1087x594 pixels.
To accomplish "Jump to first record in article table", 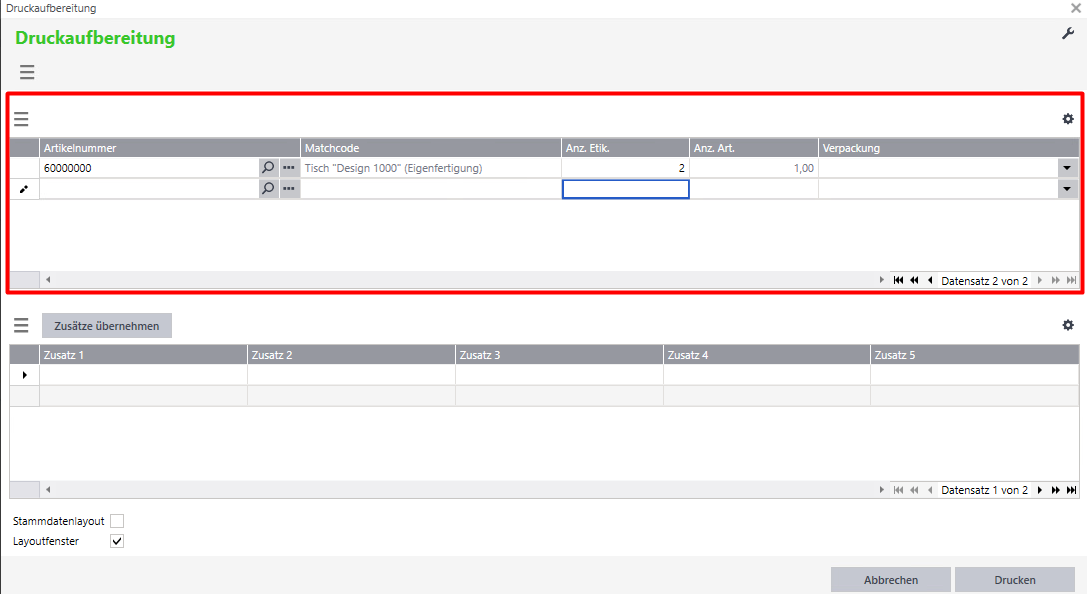I will (898, 281).
